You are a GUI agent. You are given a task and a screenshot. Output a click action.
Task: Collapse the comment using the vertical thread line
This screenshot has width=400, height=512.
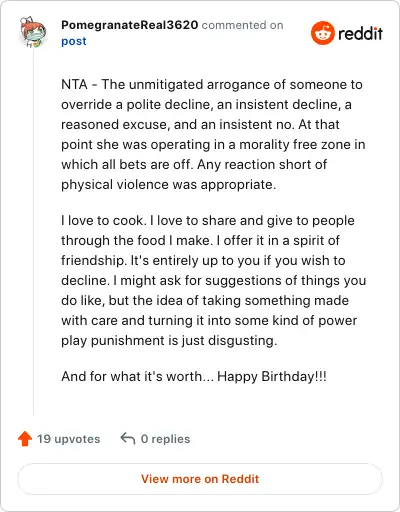(x=33, y=232)
